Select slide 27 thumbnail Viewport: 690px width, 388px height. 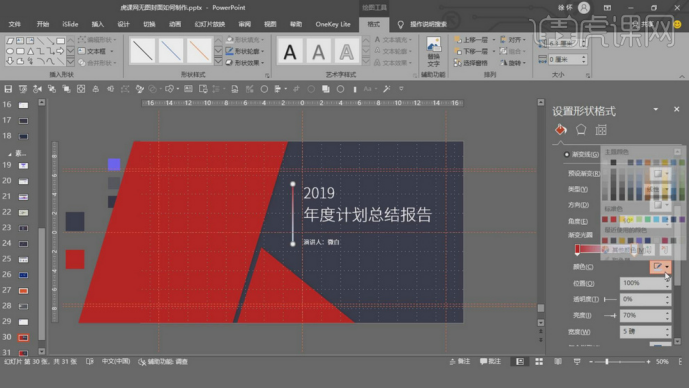point(23,291)
